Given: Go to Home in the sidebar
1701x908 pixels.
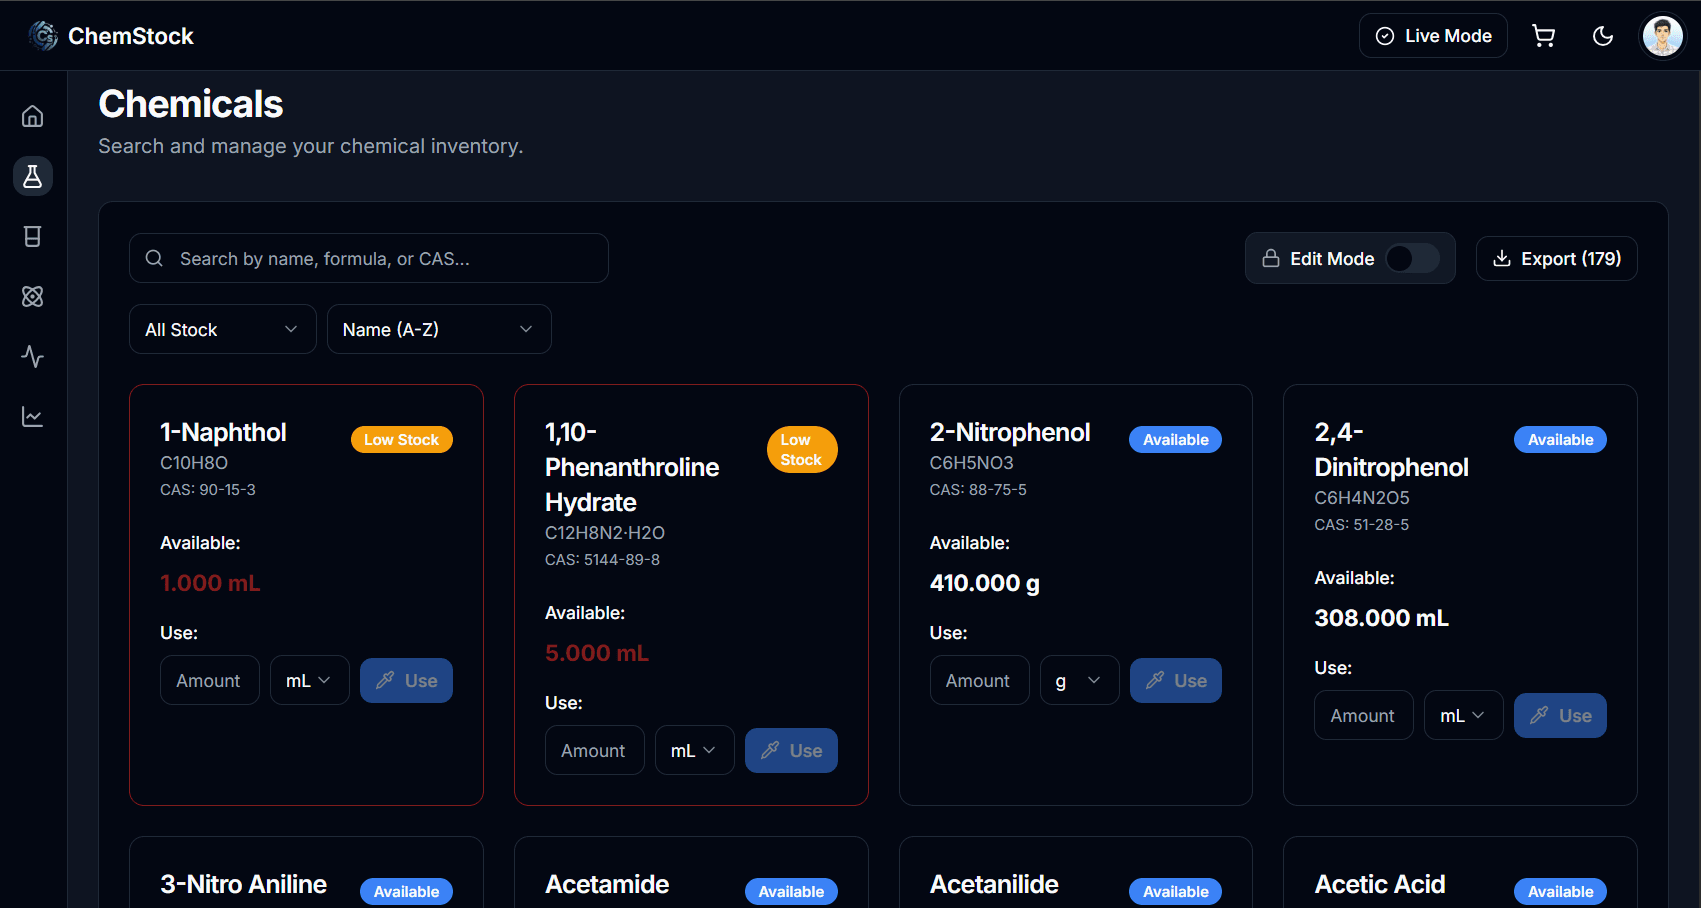Looking at the screenshot, I should click(33, 116).
